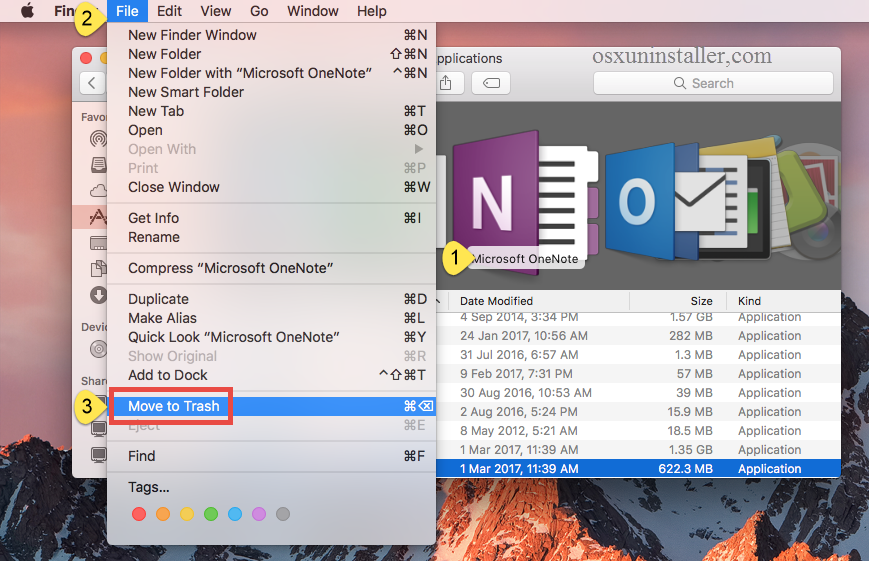This screenshot has width=869, height=561.
Task: Sort by Kind column header
Action: pyautogui.click(x=784, y=301)
